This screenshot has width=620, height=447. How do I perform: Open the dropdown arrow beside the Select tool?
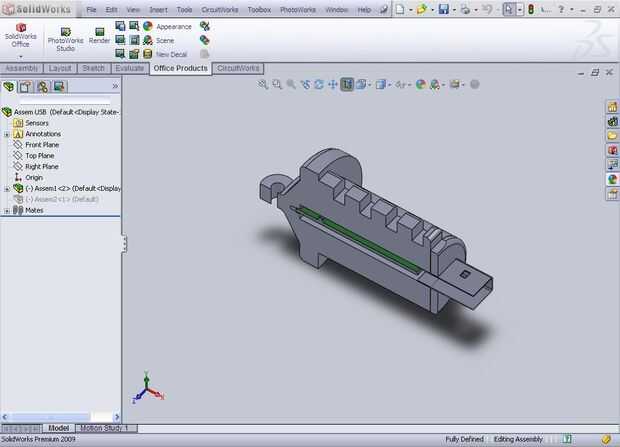[x=520, y=9]
